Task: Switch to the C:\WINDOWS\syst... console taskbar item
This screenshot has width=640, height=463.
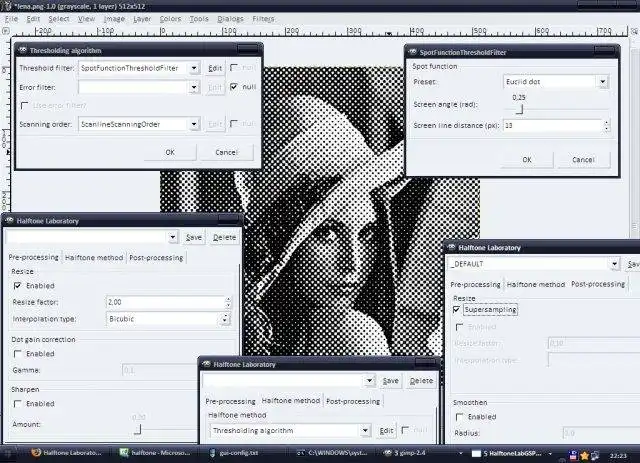Action: click(332, 453)
